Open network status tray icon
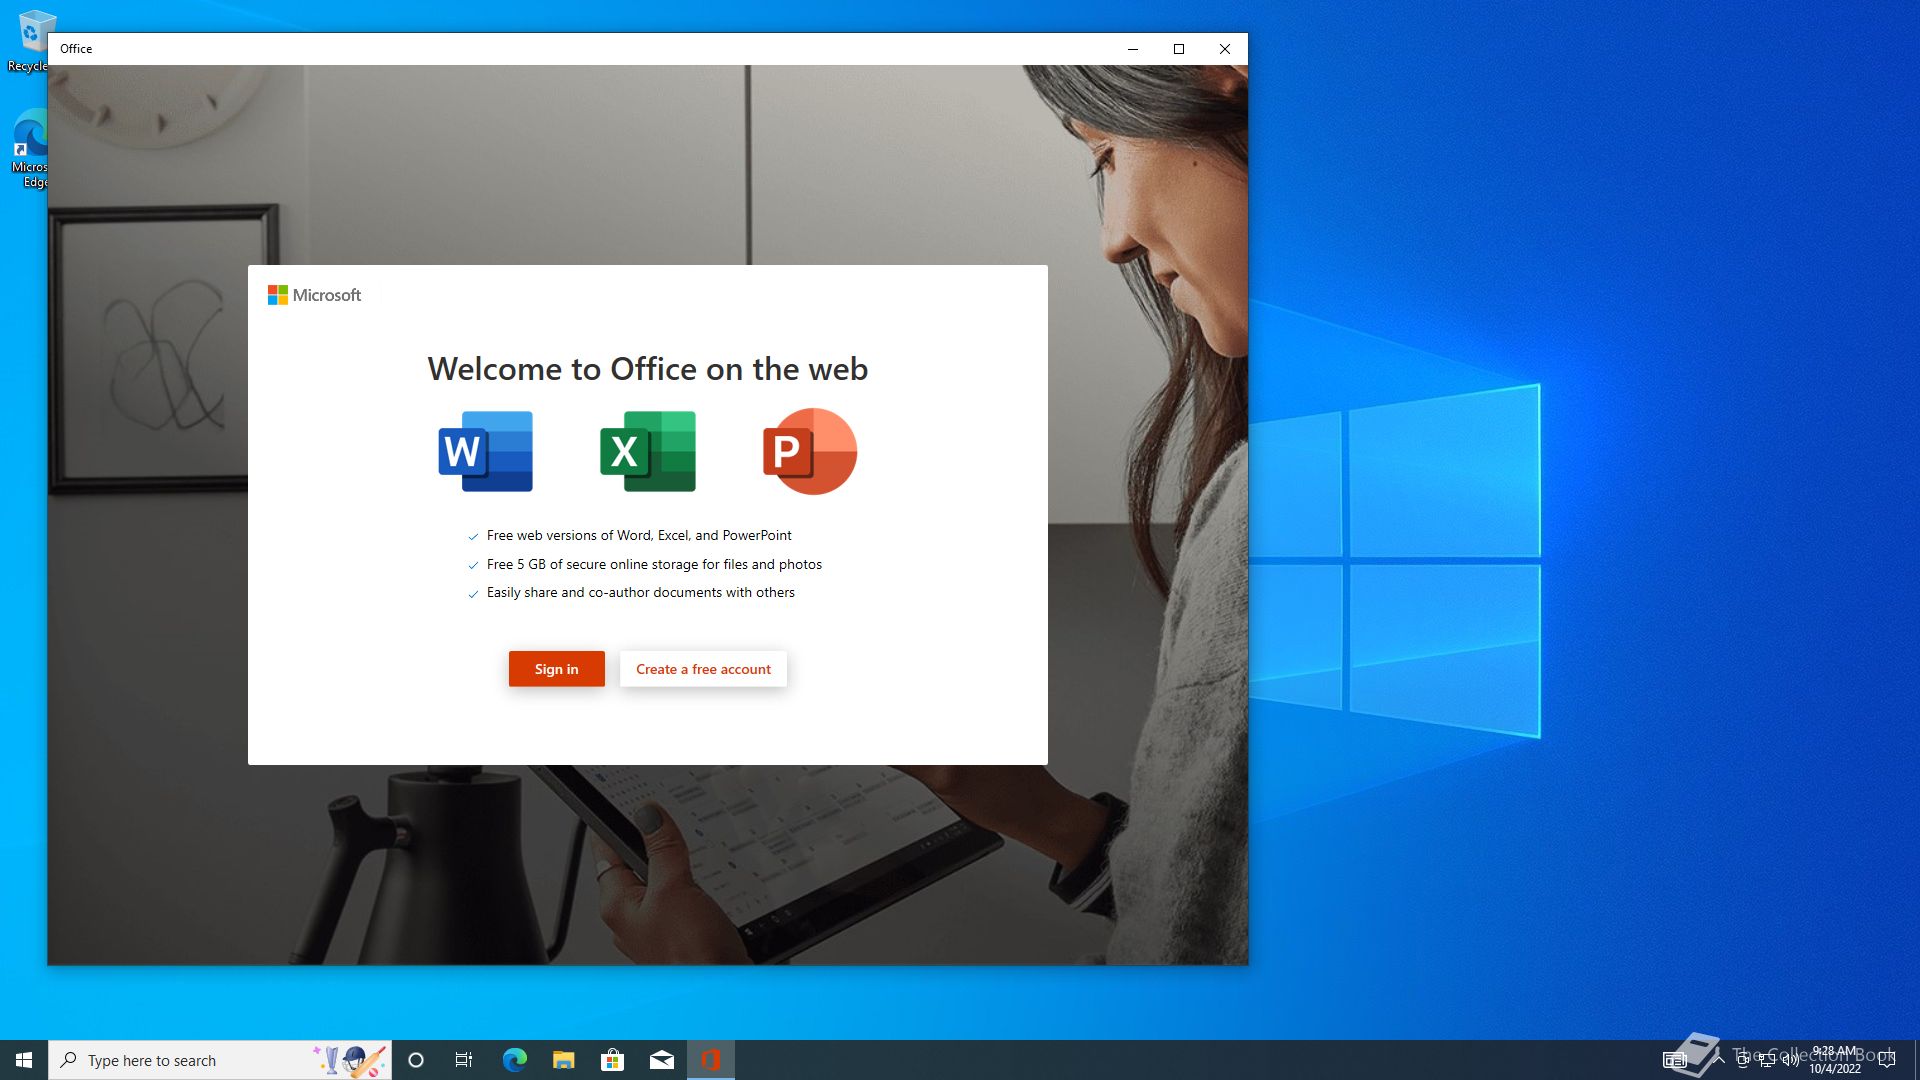 coord(1767,1060)
